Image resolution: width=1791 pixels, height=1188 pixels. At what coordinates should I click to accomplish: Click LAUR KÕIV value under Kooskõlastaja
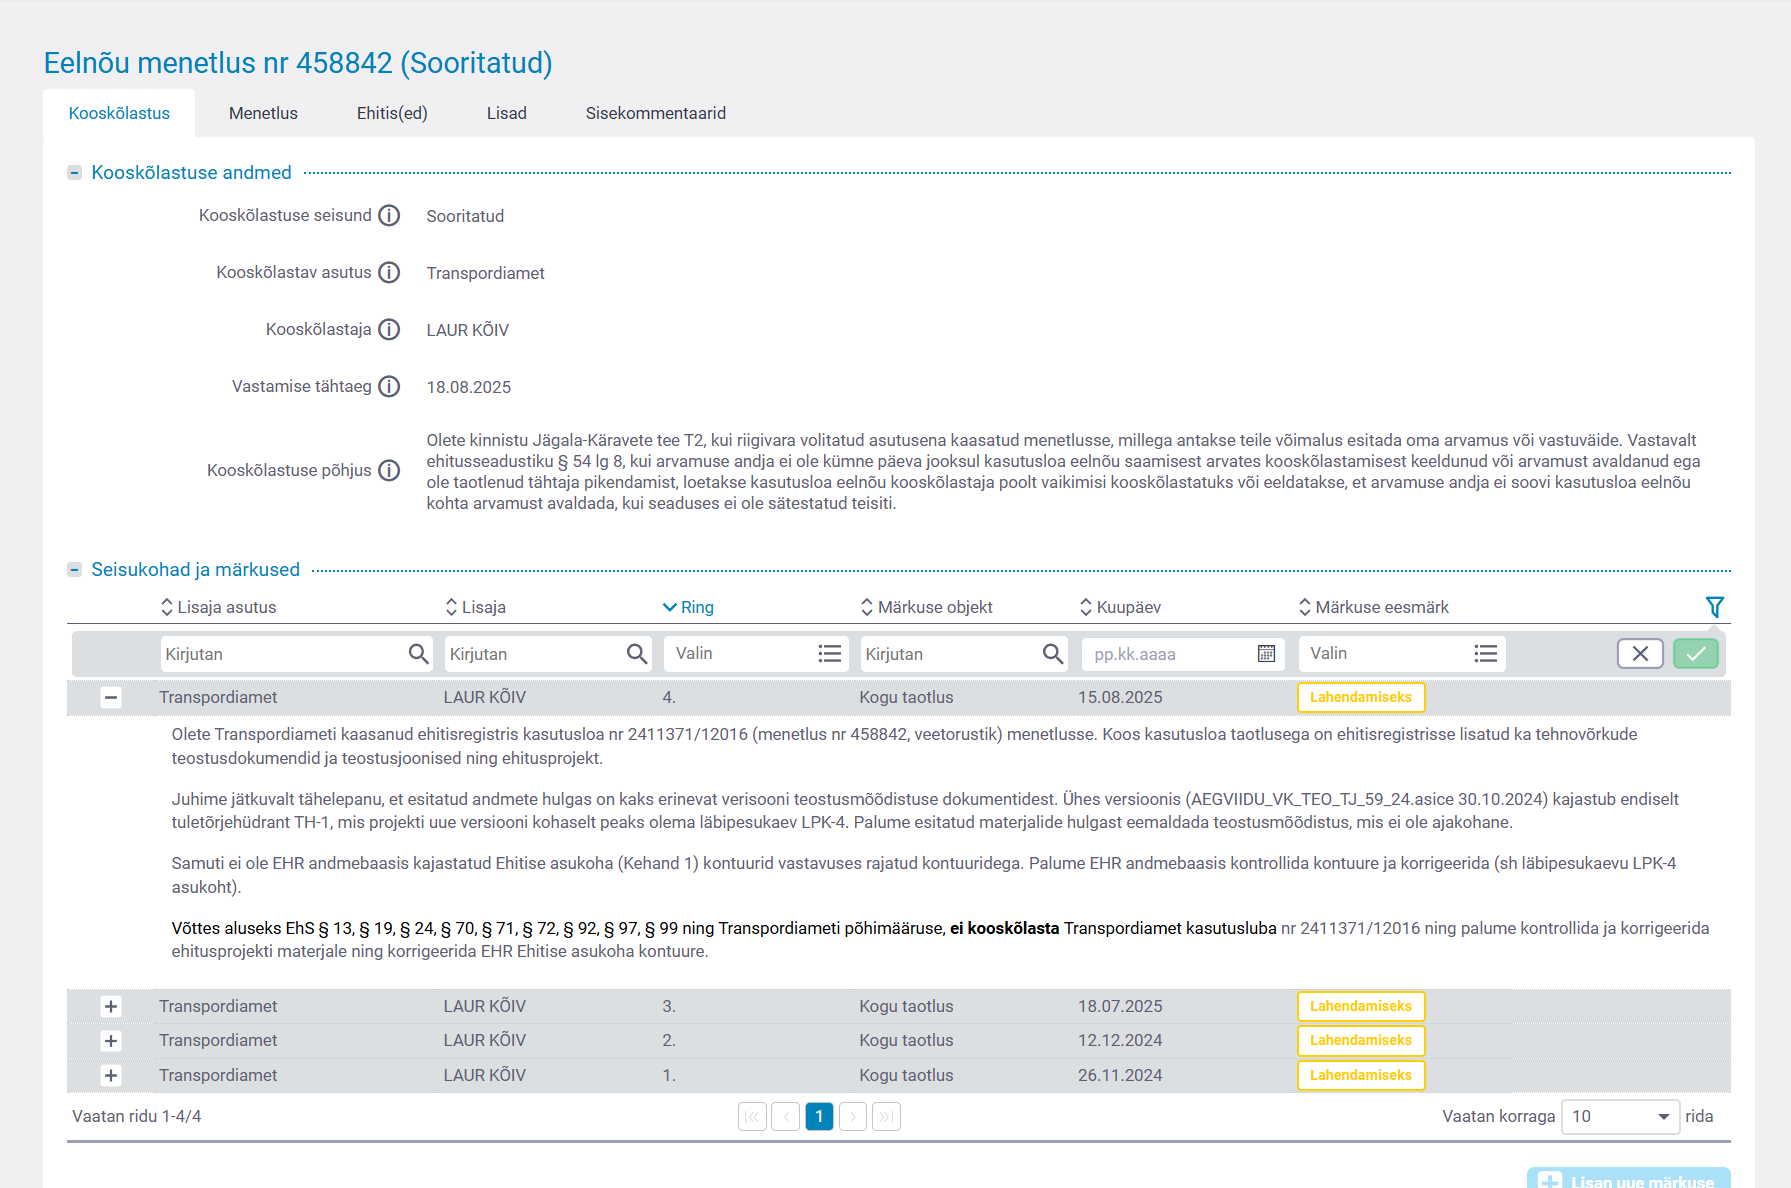(468, 331)
